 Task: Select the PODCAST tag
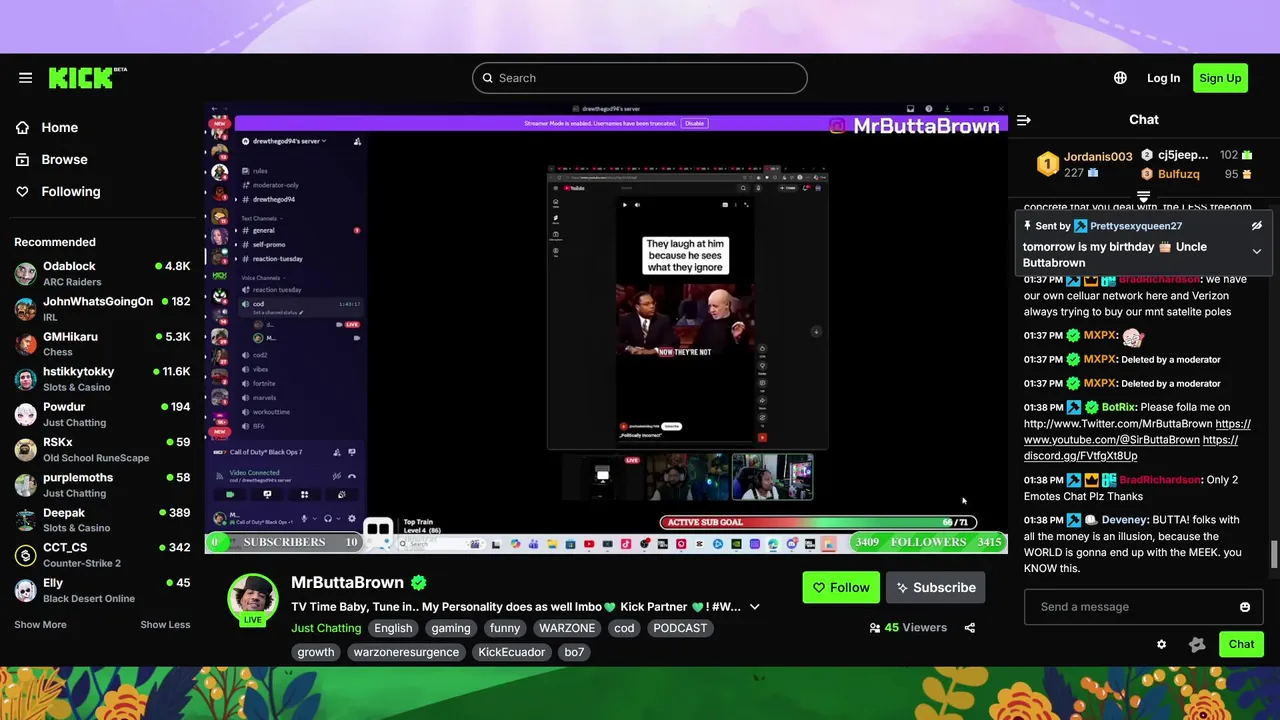[x=680, y=628]
